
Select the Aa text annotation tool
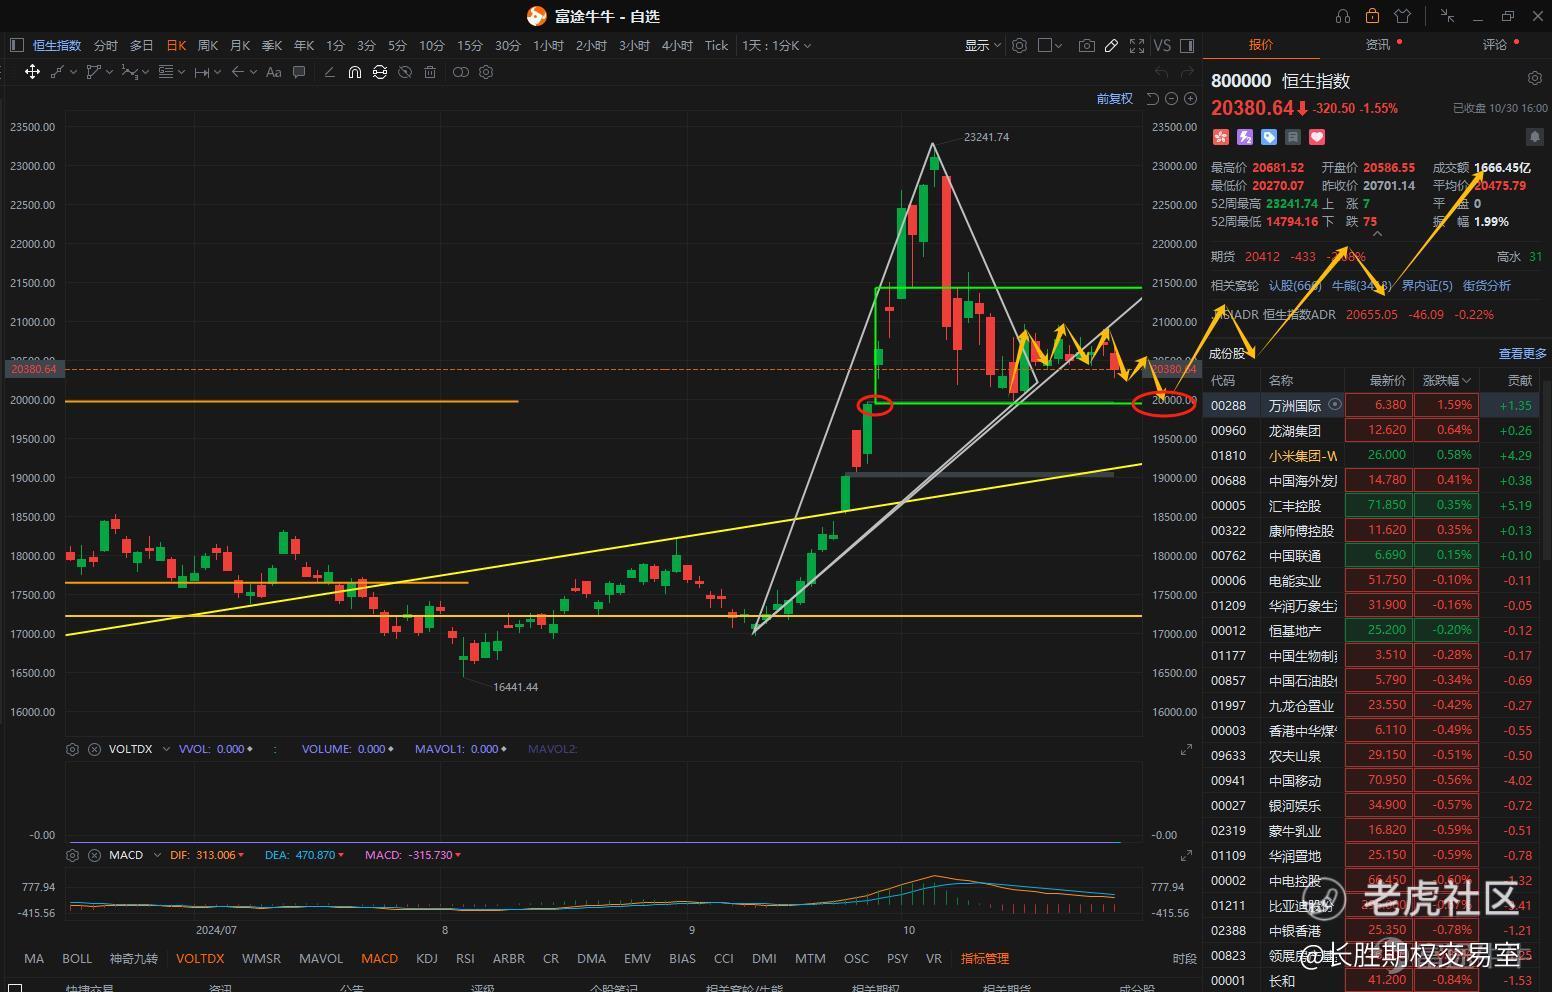[x=273, y=72]
